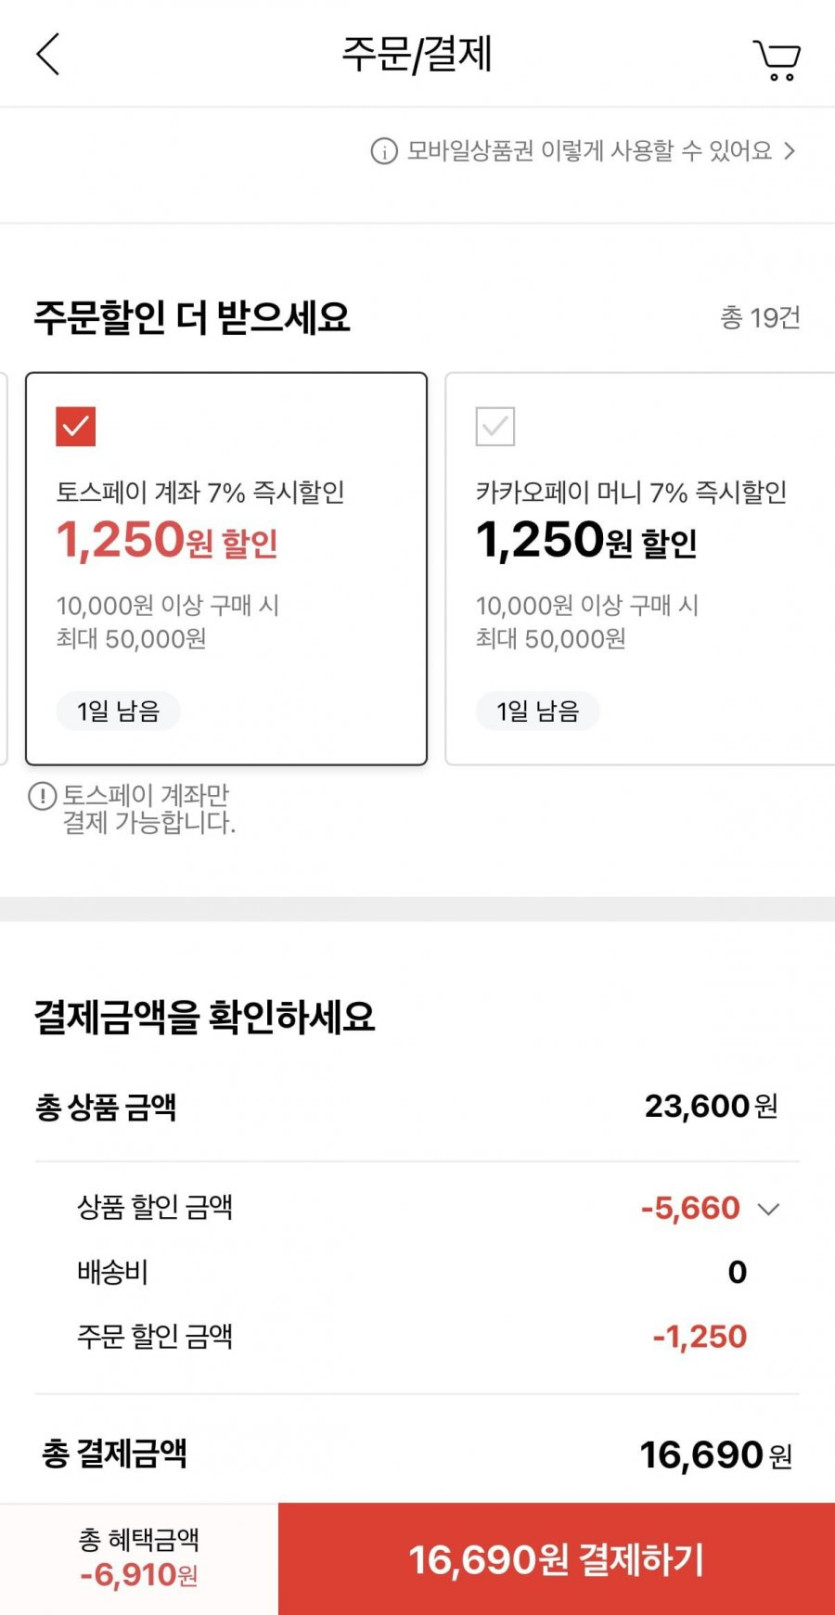Screen dimensions: 835x1615
Task: Tap the back arrow icon
Action: pyautogui.click(x=48, y=54)
